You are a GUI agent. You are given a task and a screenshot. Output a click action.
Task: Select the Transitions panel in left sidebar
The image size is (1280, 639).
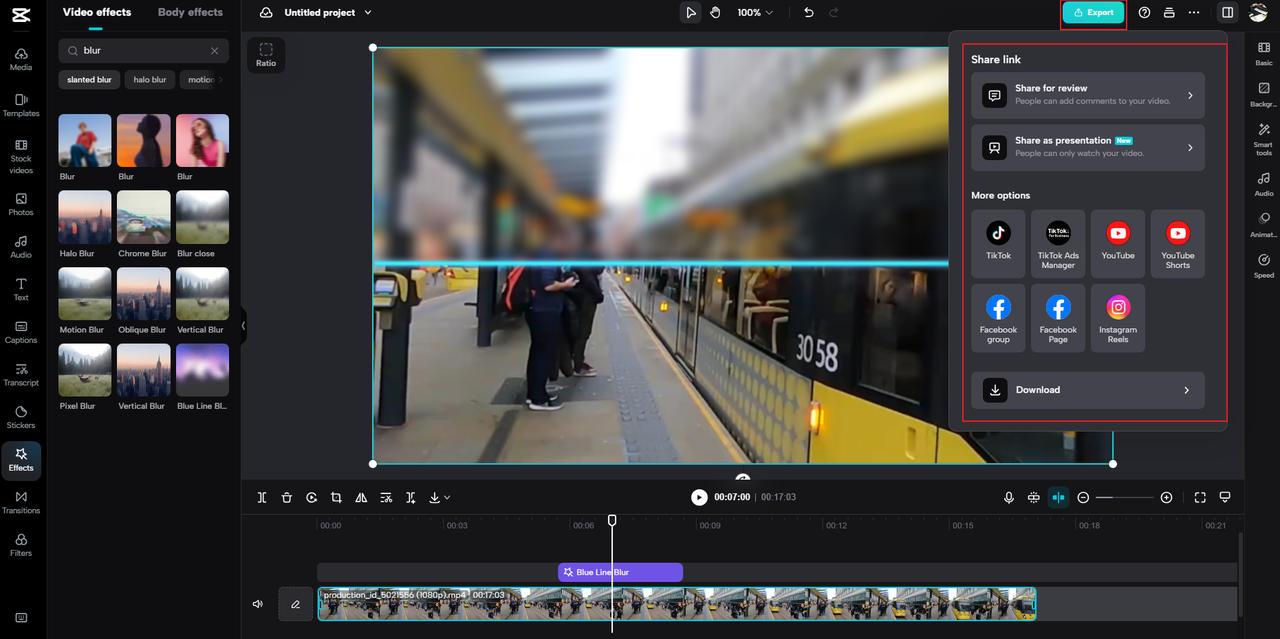[21, 503]
